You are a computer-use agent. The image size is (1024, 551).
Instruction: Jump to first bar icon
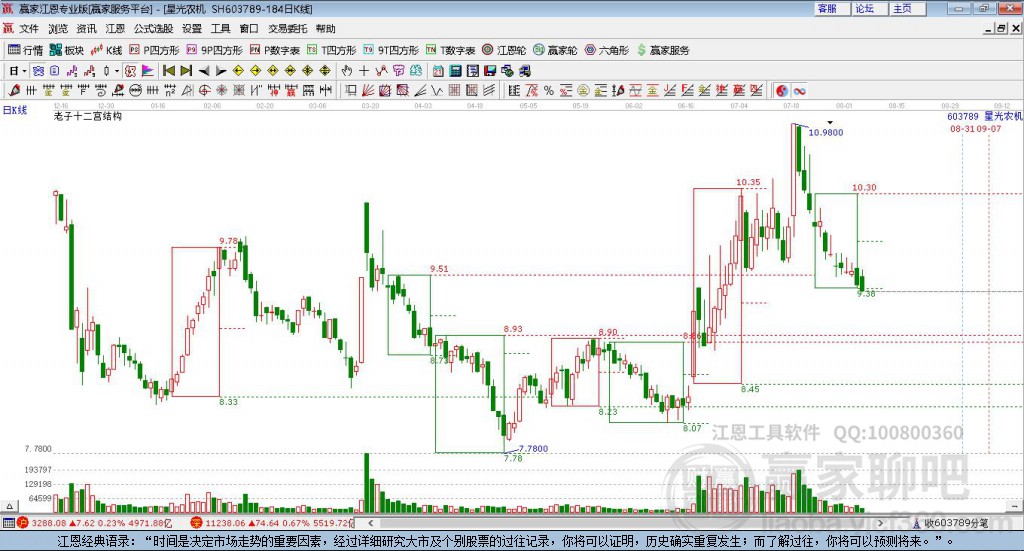[168, 71]
